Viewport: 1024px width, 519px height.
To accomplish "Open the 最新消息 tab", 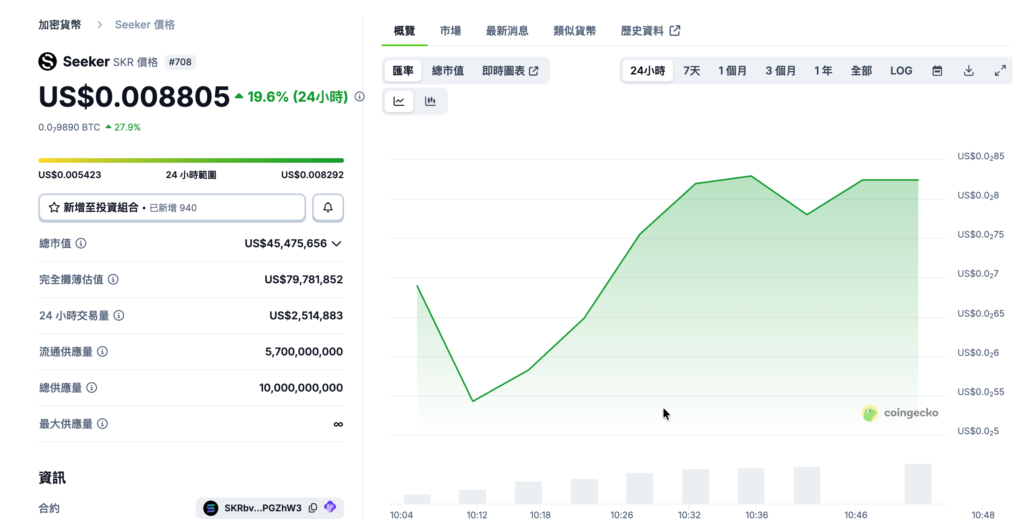I will 507,31.
